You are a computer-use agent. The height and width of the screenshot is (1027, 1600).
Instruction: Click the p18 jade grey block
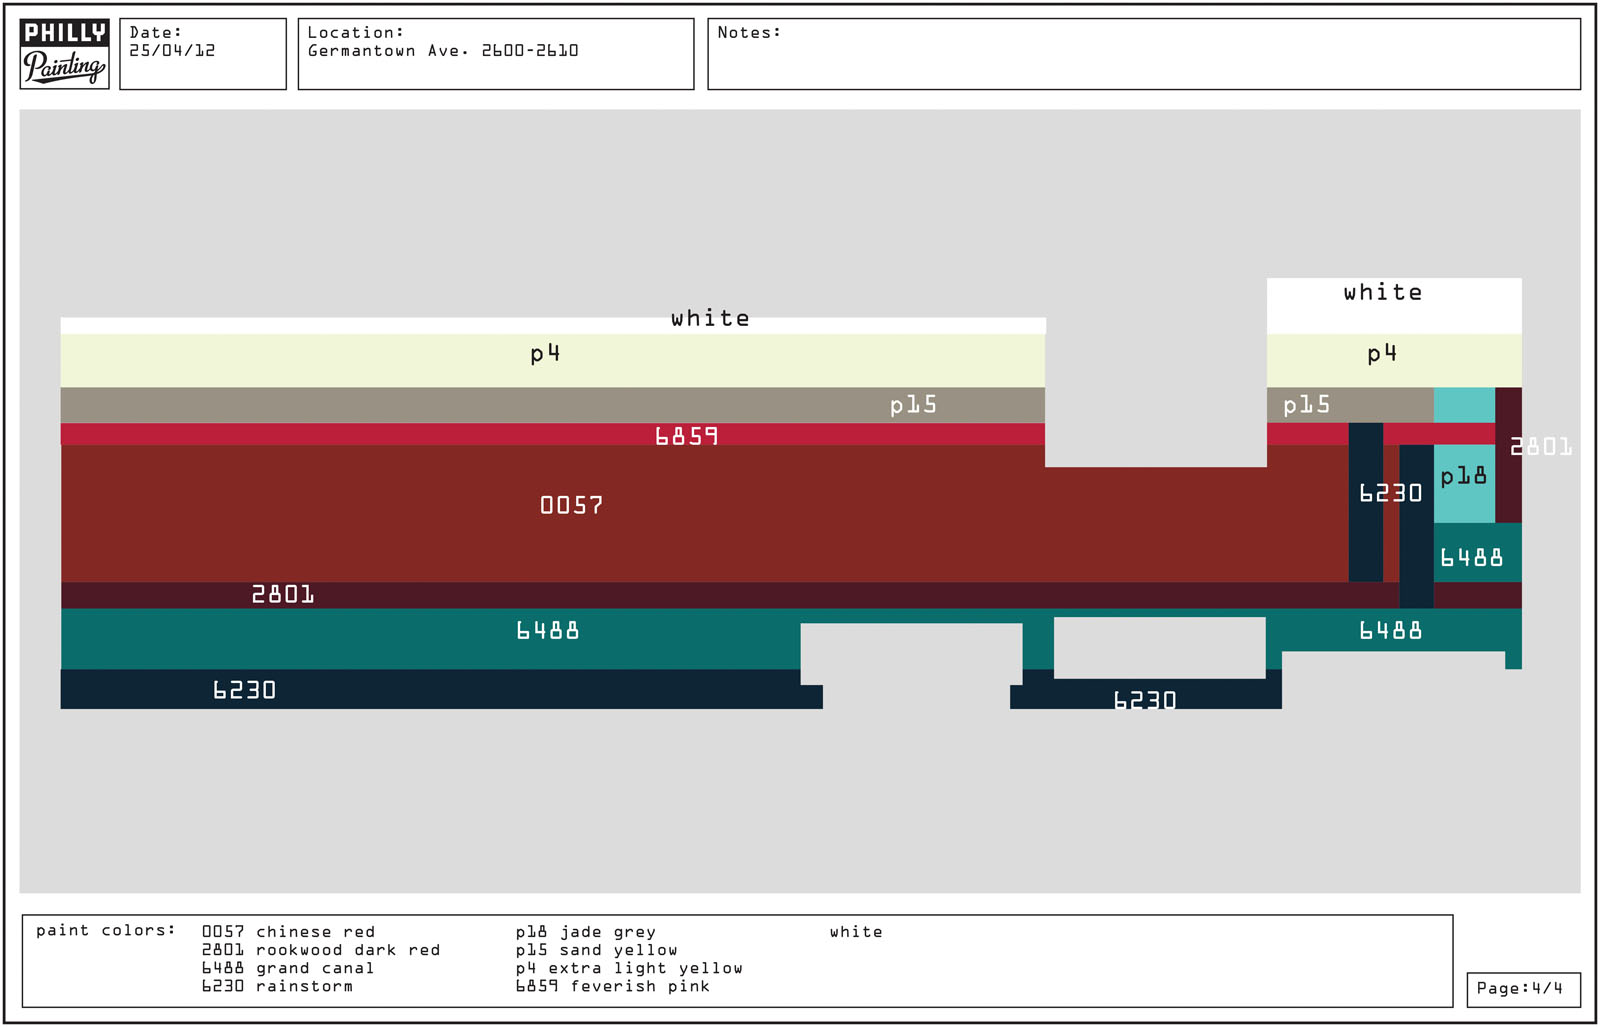click(1464, 483)
